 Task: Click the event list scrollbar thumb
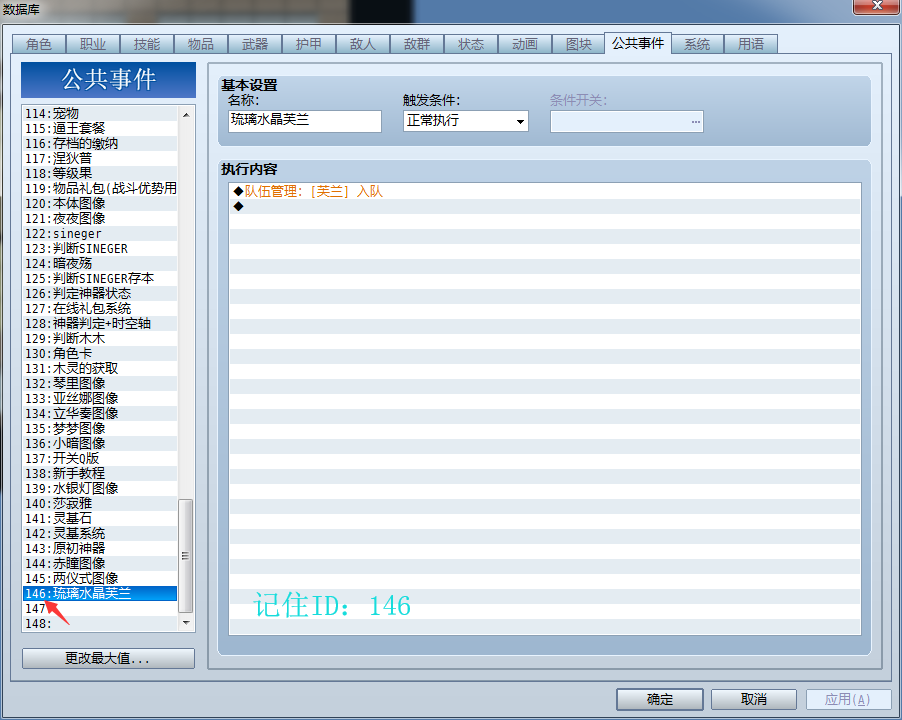click(x=185, y=556)
